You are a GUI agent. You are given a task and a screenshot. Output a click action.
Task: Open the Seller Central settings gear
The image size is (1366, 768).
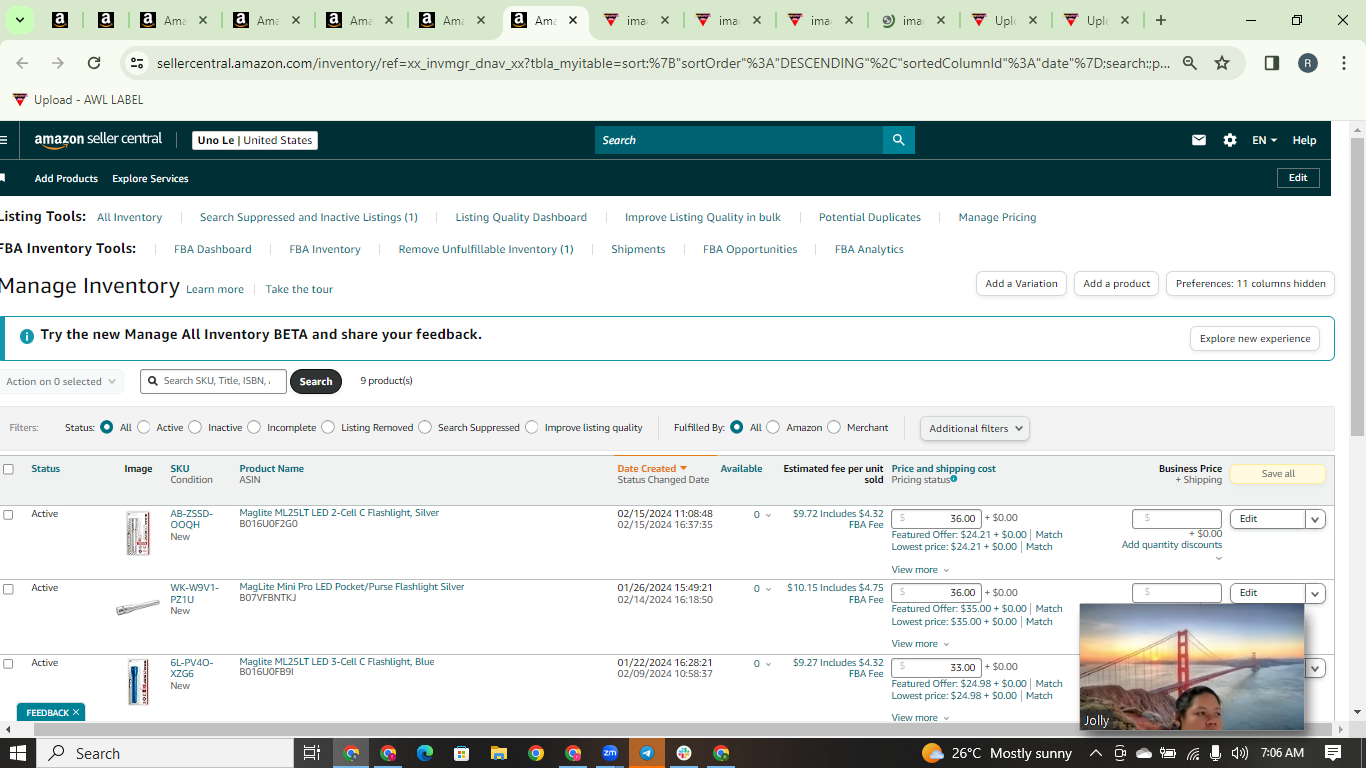point(1230,140)
